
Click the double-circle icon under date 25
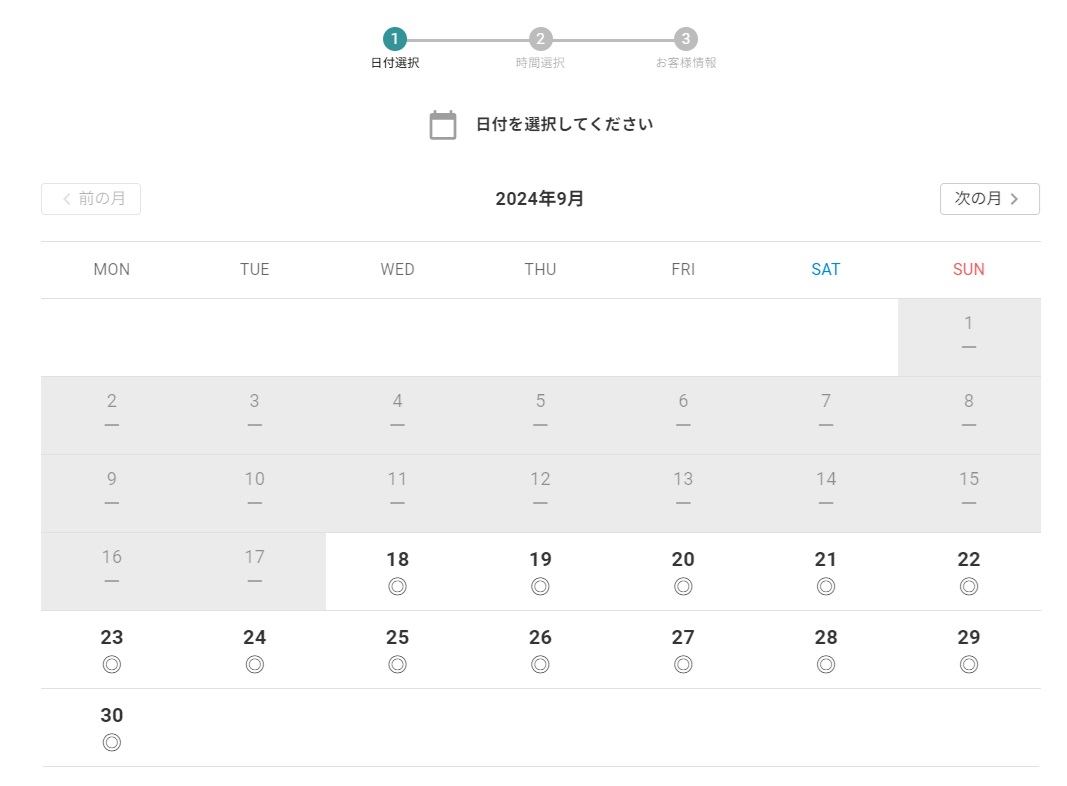[397, 664]
